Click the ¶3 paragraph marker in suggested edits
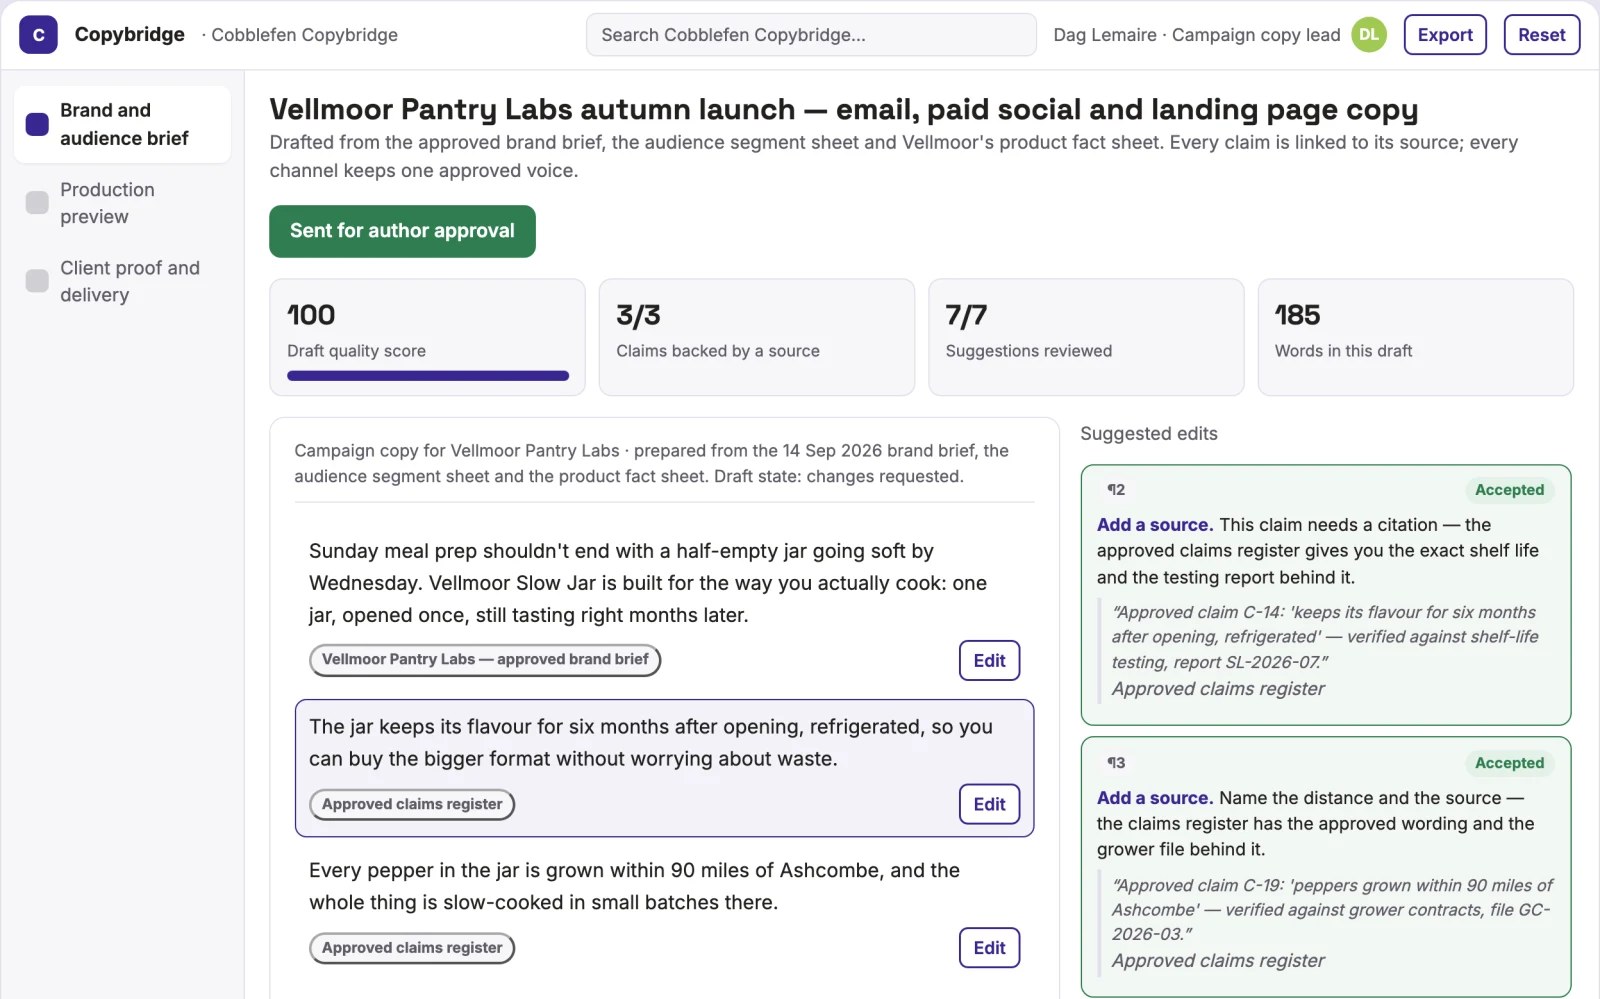1600x999 pixels. [1116, 763]
